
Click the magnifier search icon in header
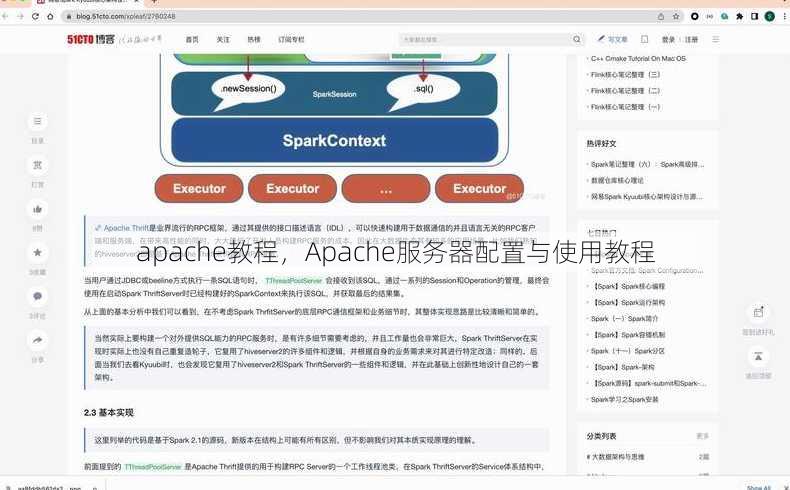pos(577,39)
